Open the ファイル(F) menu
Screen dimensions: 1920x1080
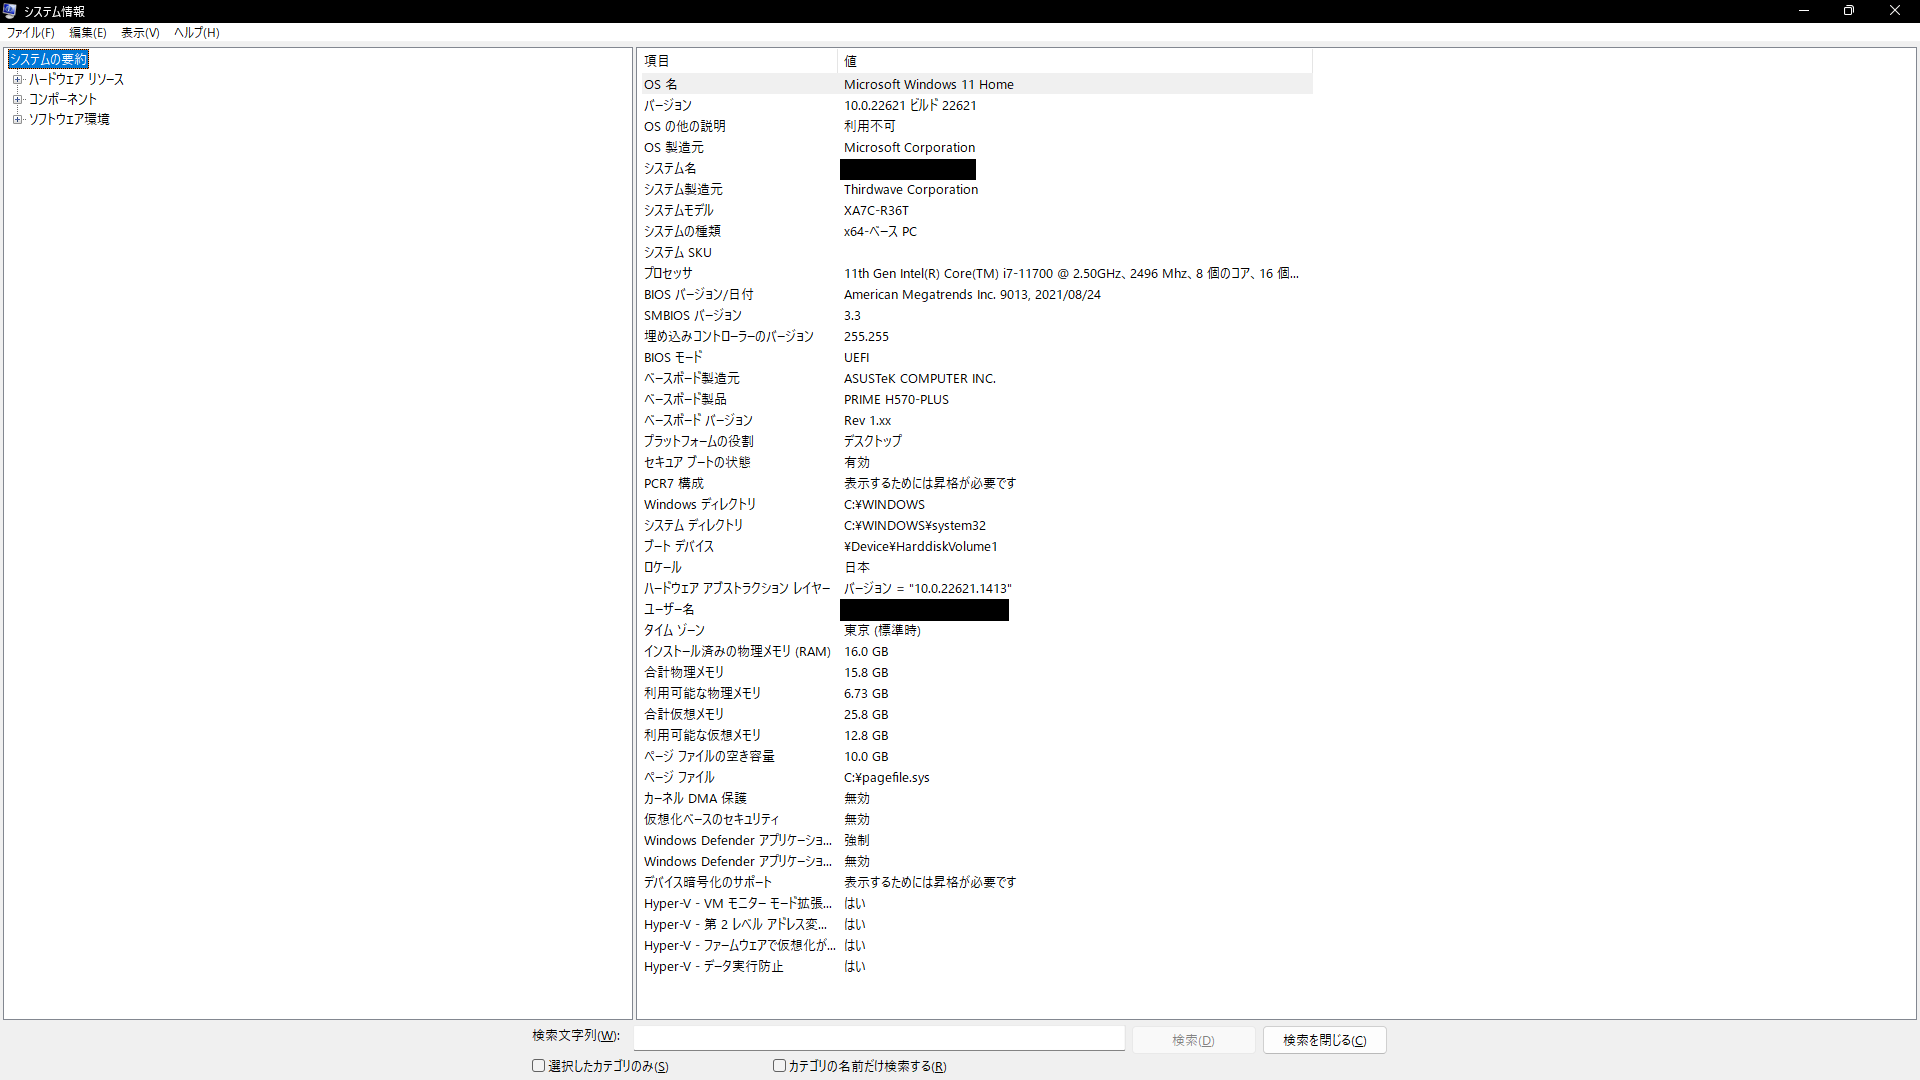[30, 33]
